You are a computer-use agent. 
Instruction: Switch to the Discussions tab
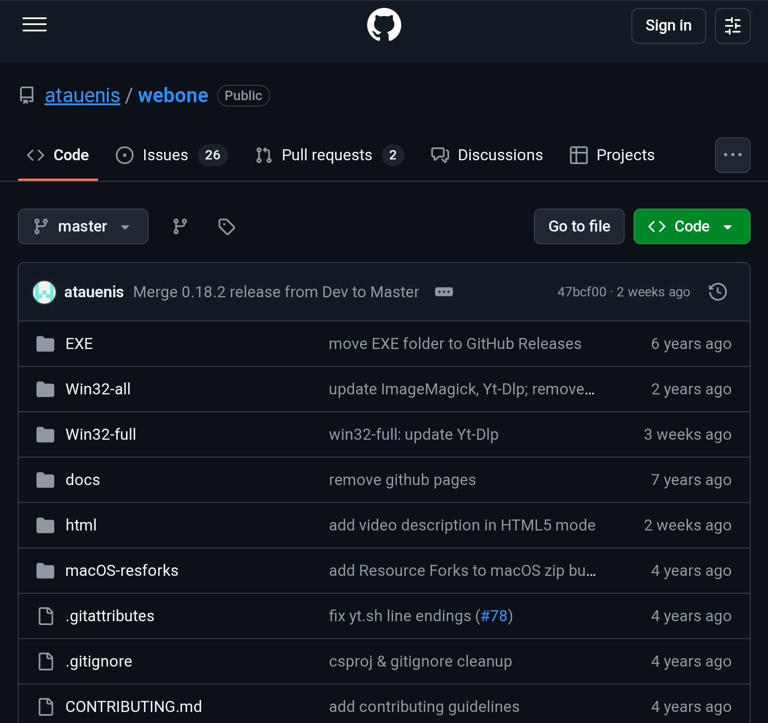(487, 155)
